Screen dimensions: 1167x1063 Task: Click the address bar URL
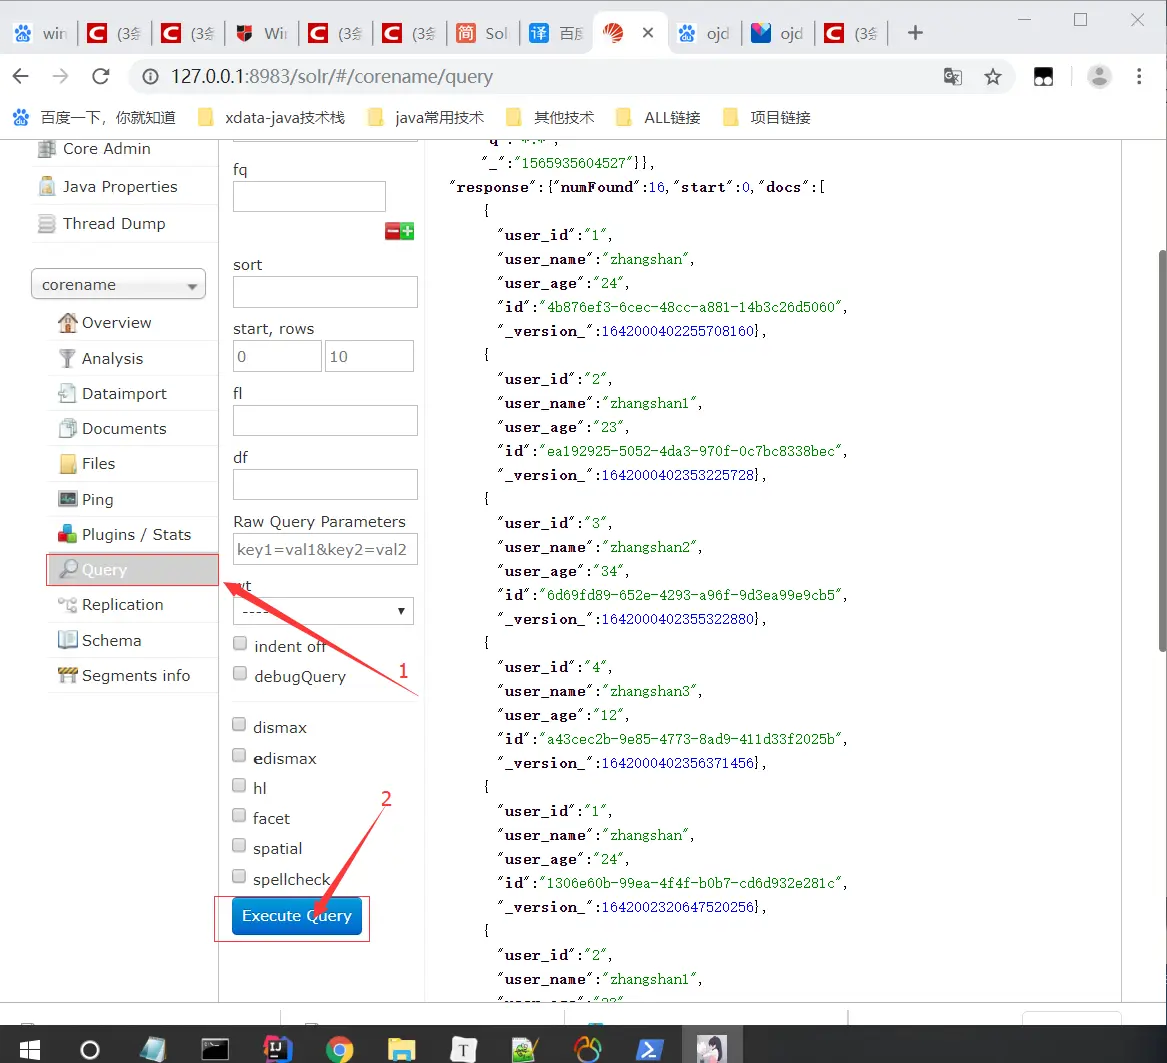[x=332, y=77]
